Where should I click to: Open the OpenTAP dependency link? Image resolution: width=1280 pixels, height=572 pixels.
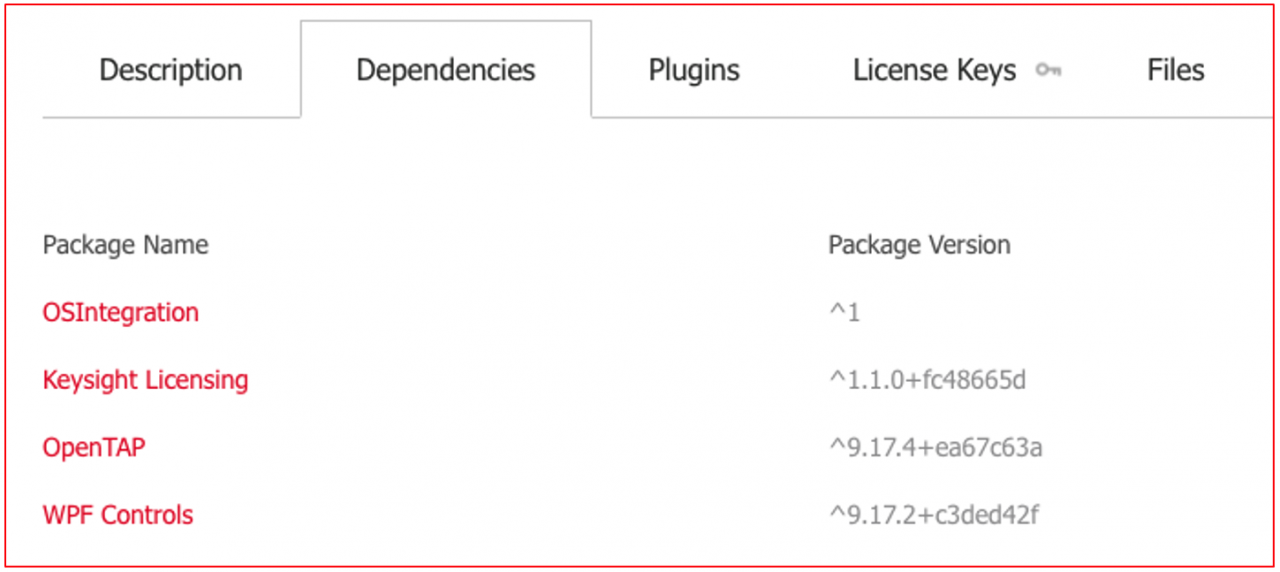pos(94,447)
